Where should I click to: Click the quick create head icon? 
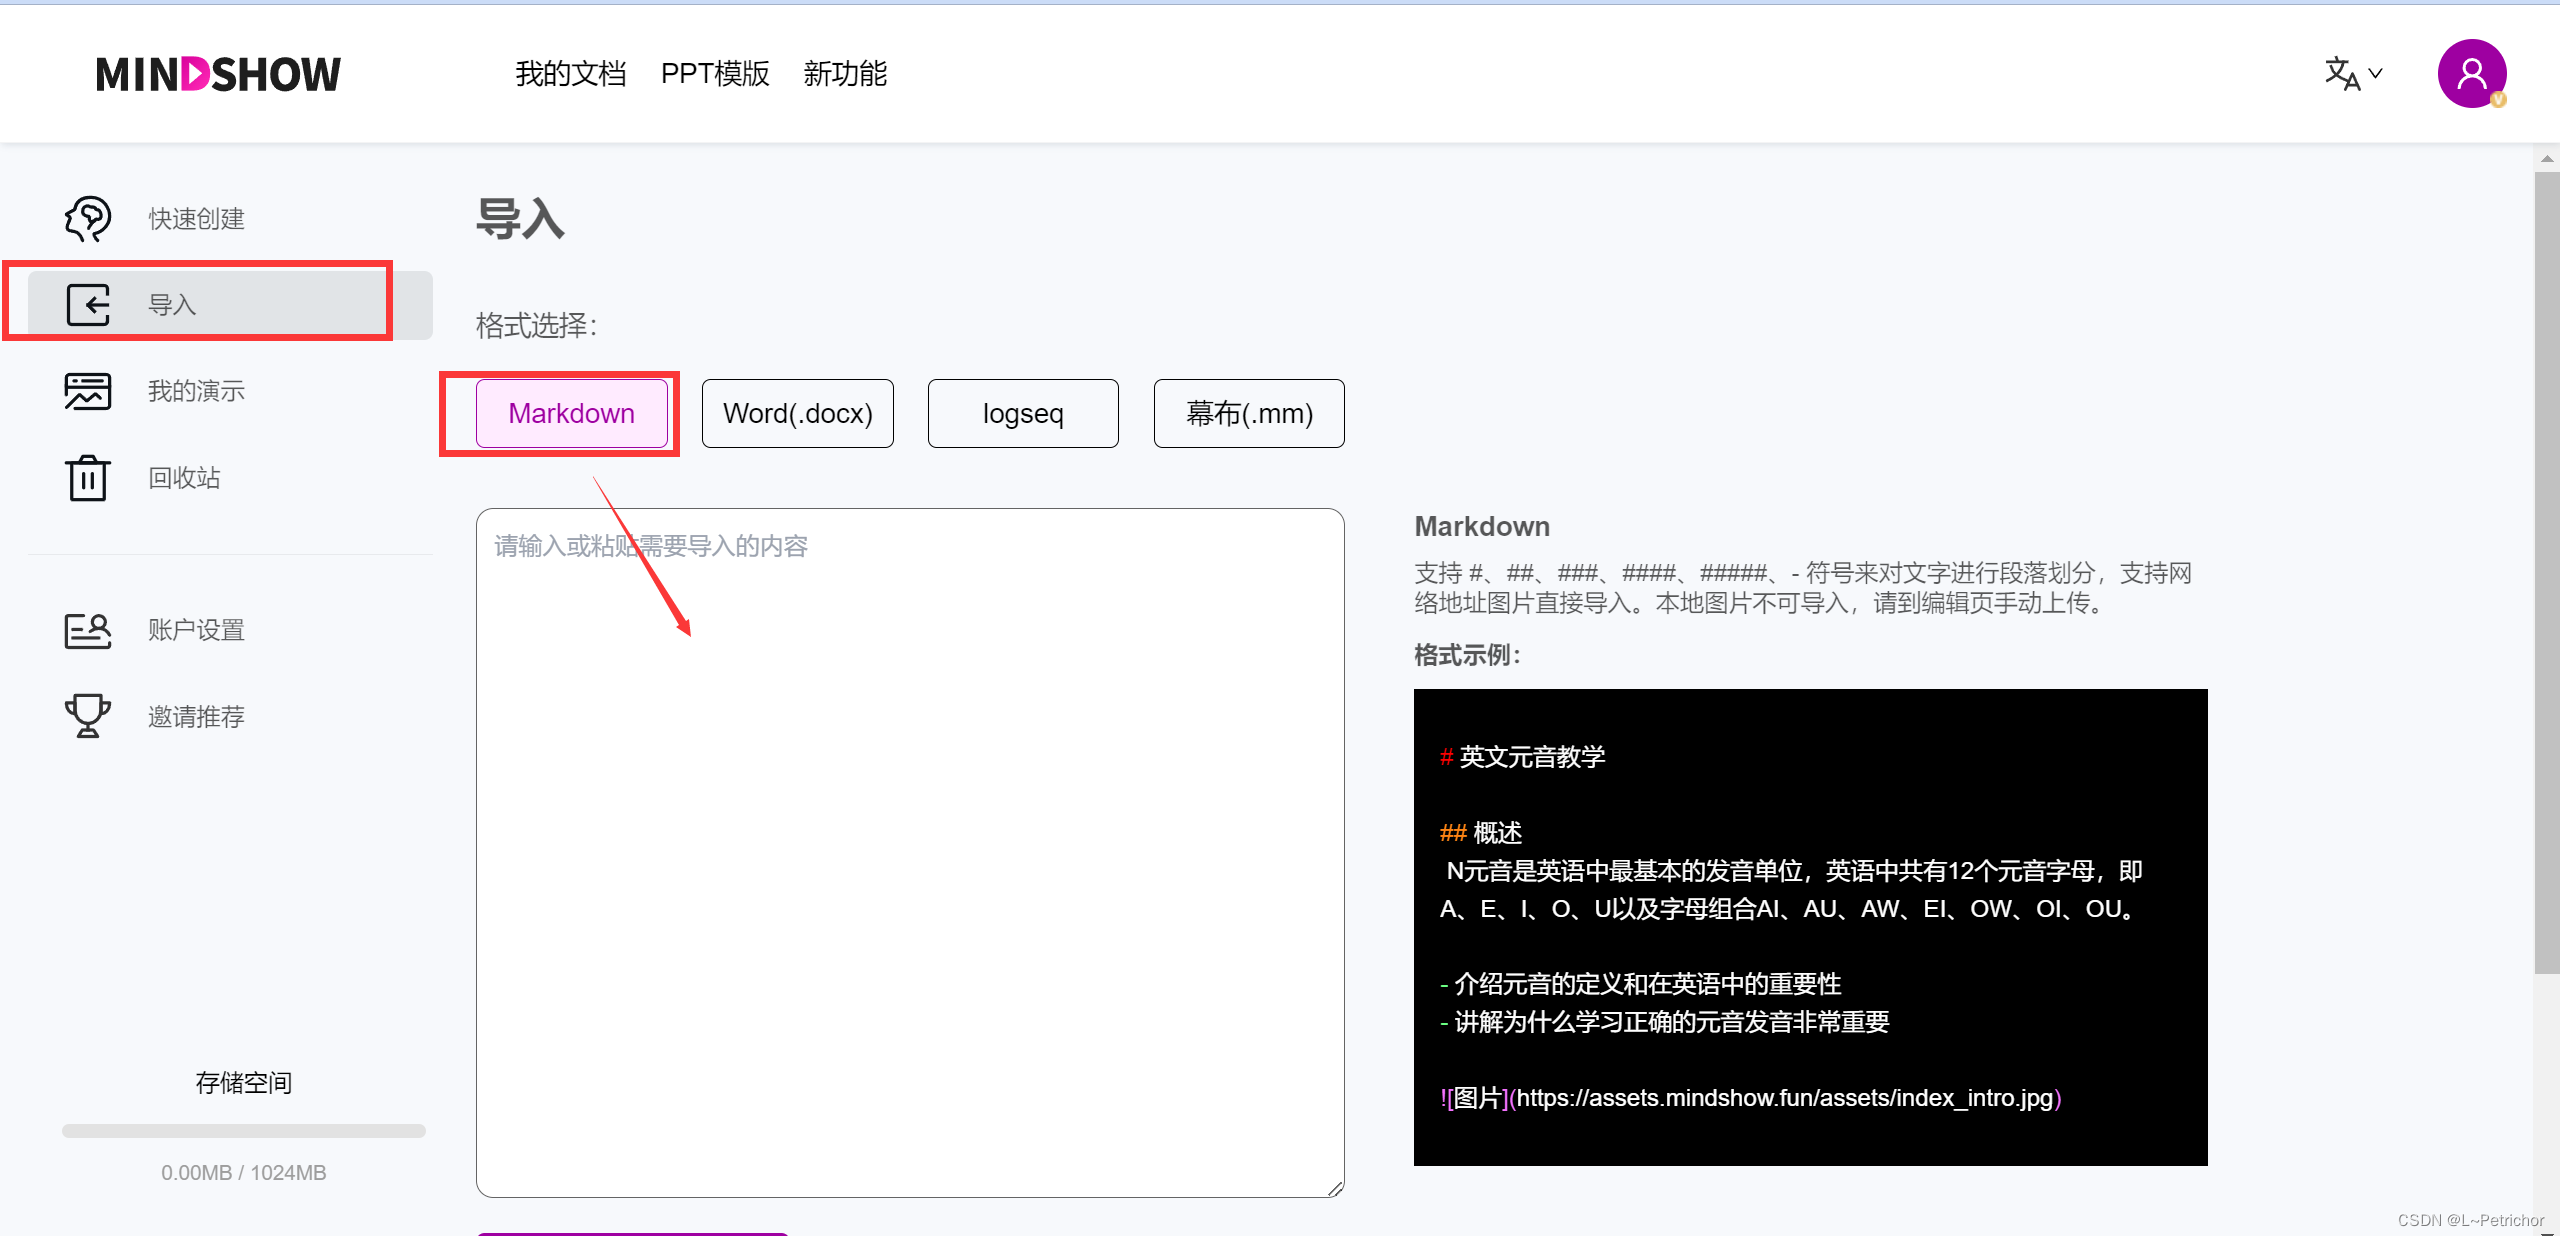pyautogui.click(x=88, y=218)
